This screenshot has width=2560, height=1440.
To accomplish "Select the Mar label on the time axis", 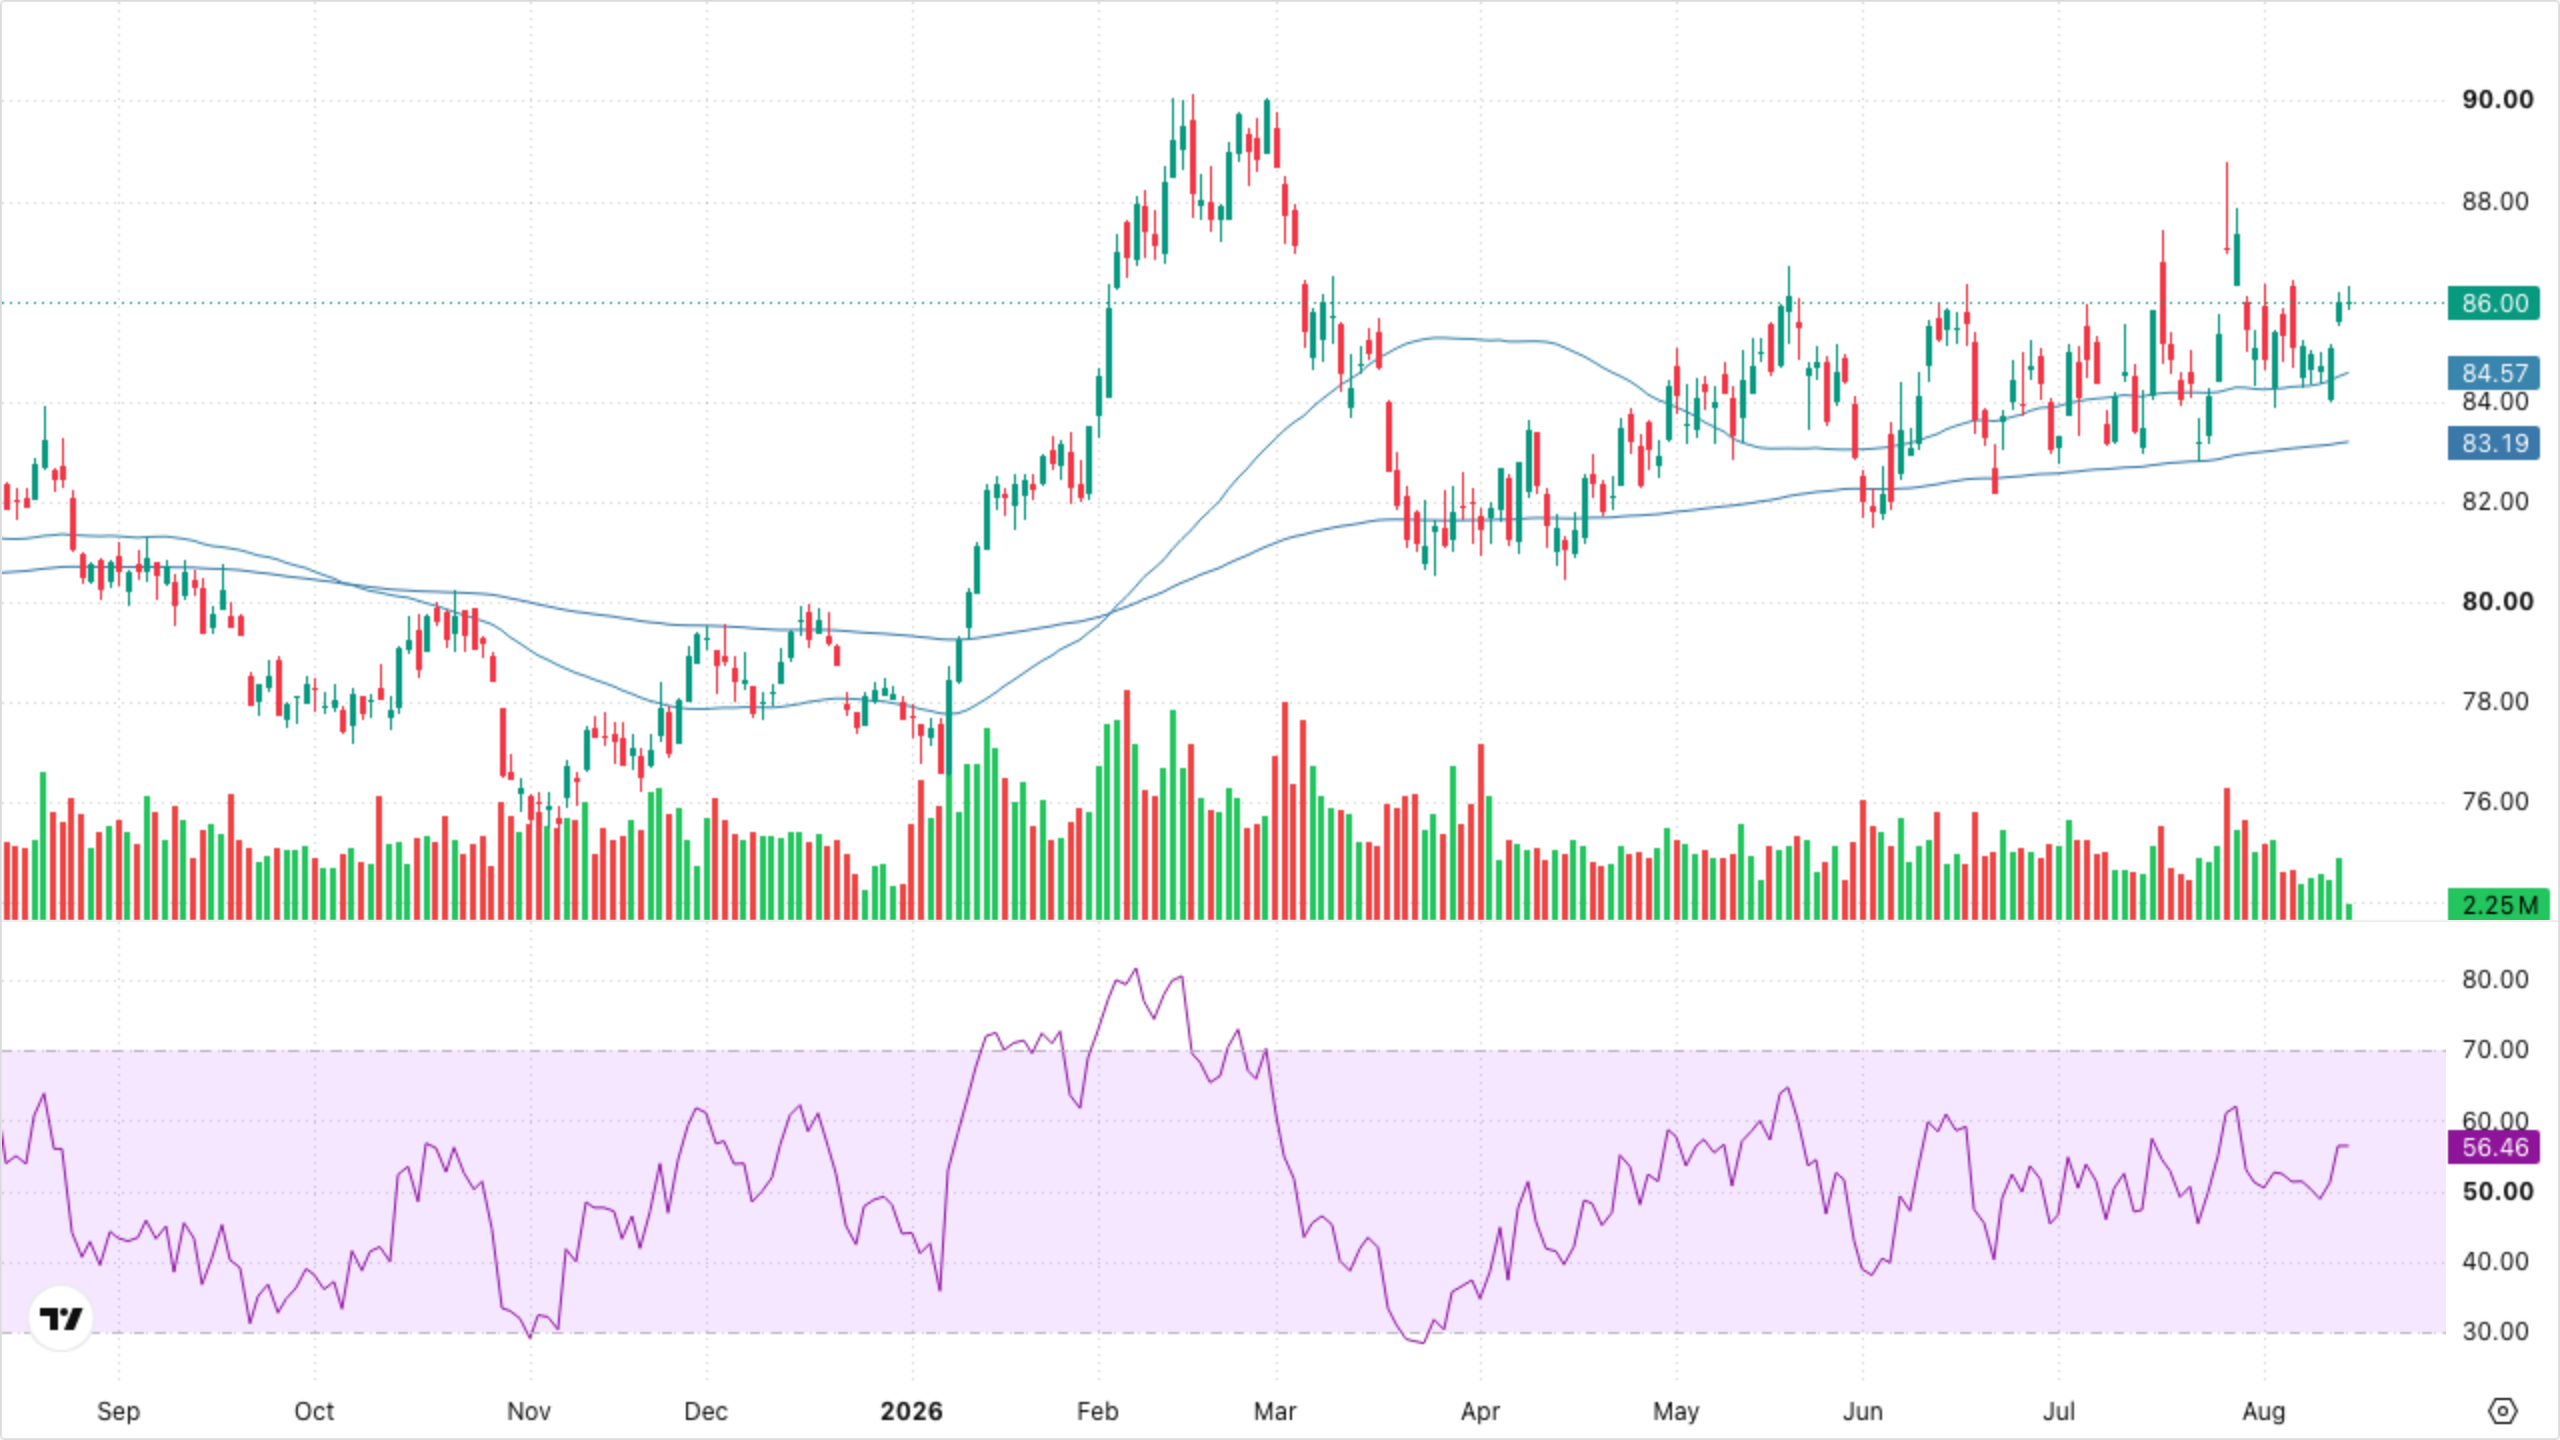I will [x=1275, y=1412].
